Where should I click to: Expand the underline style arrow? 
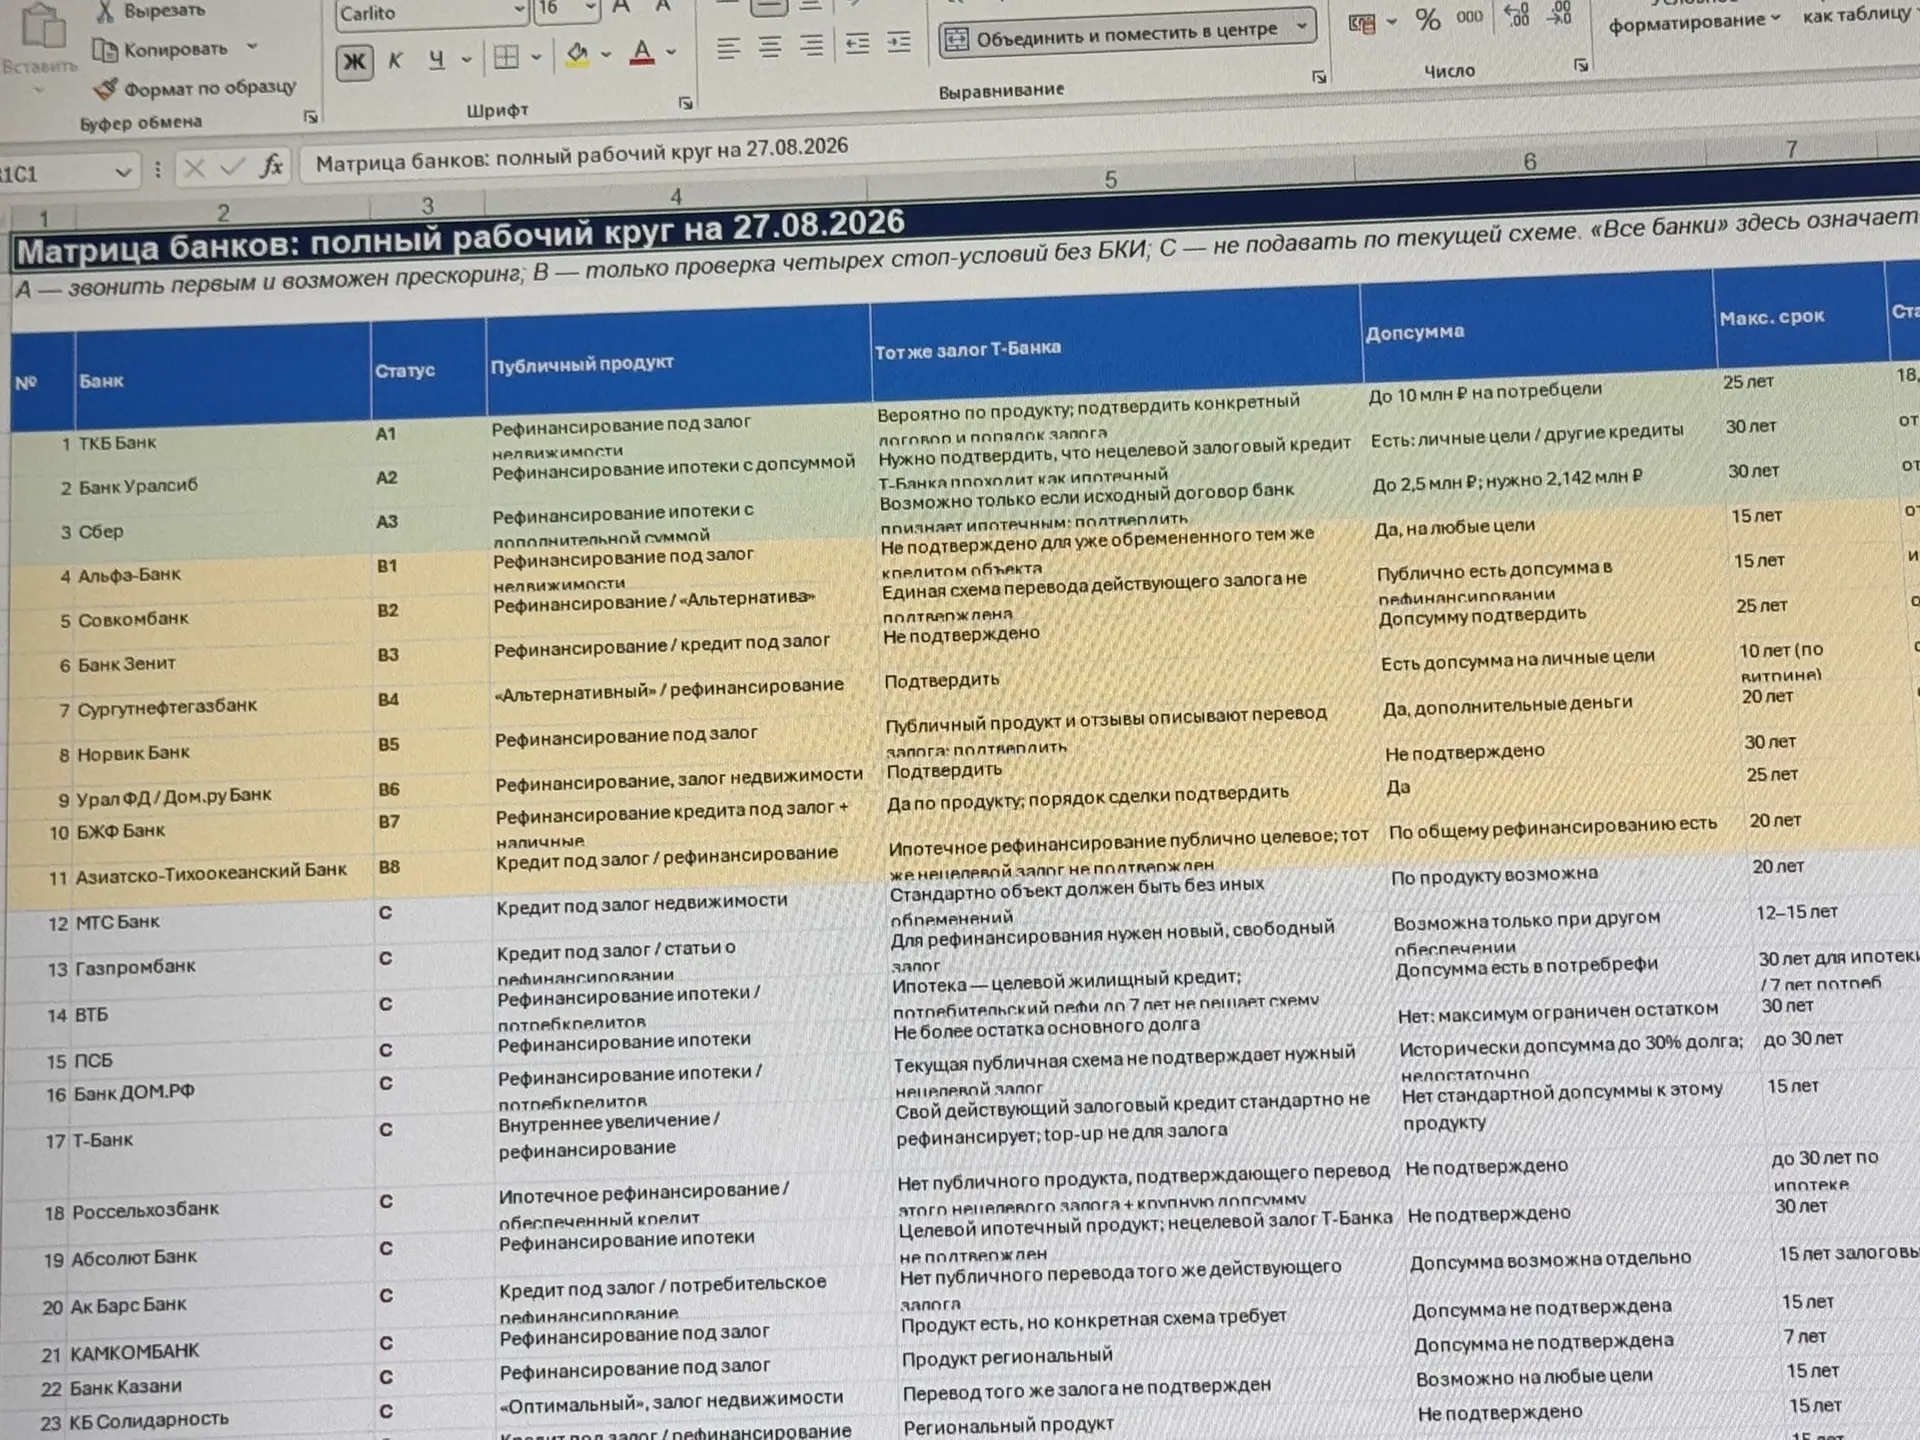(x=466, y=59)
